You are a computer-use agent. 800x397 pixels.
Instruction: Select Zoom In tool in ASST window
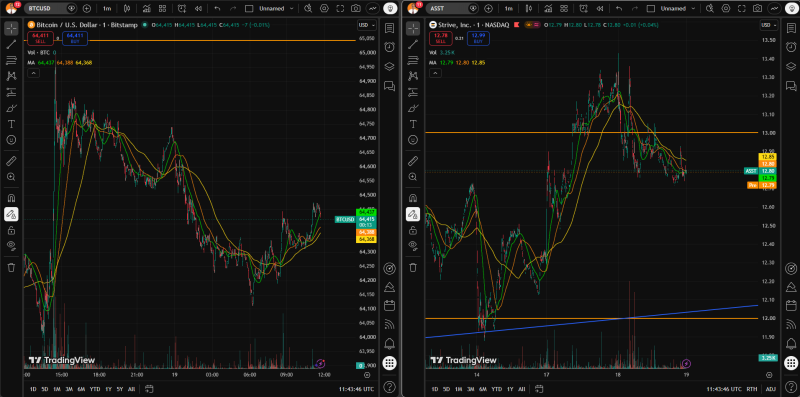click(413, 177)
